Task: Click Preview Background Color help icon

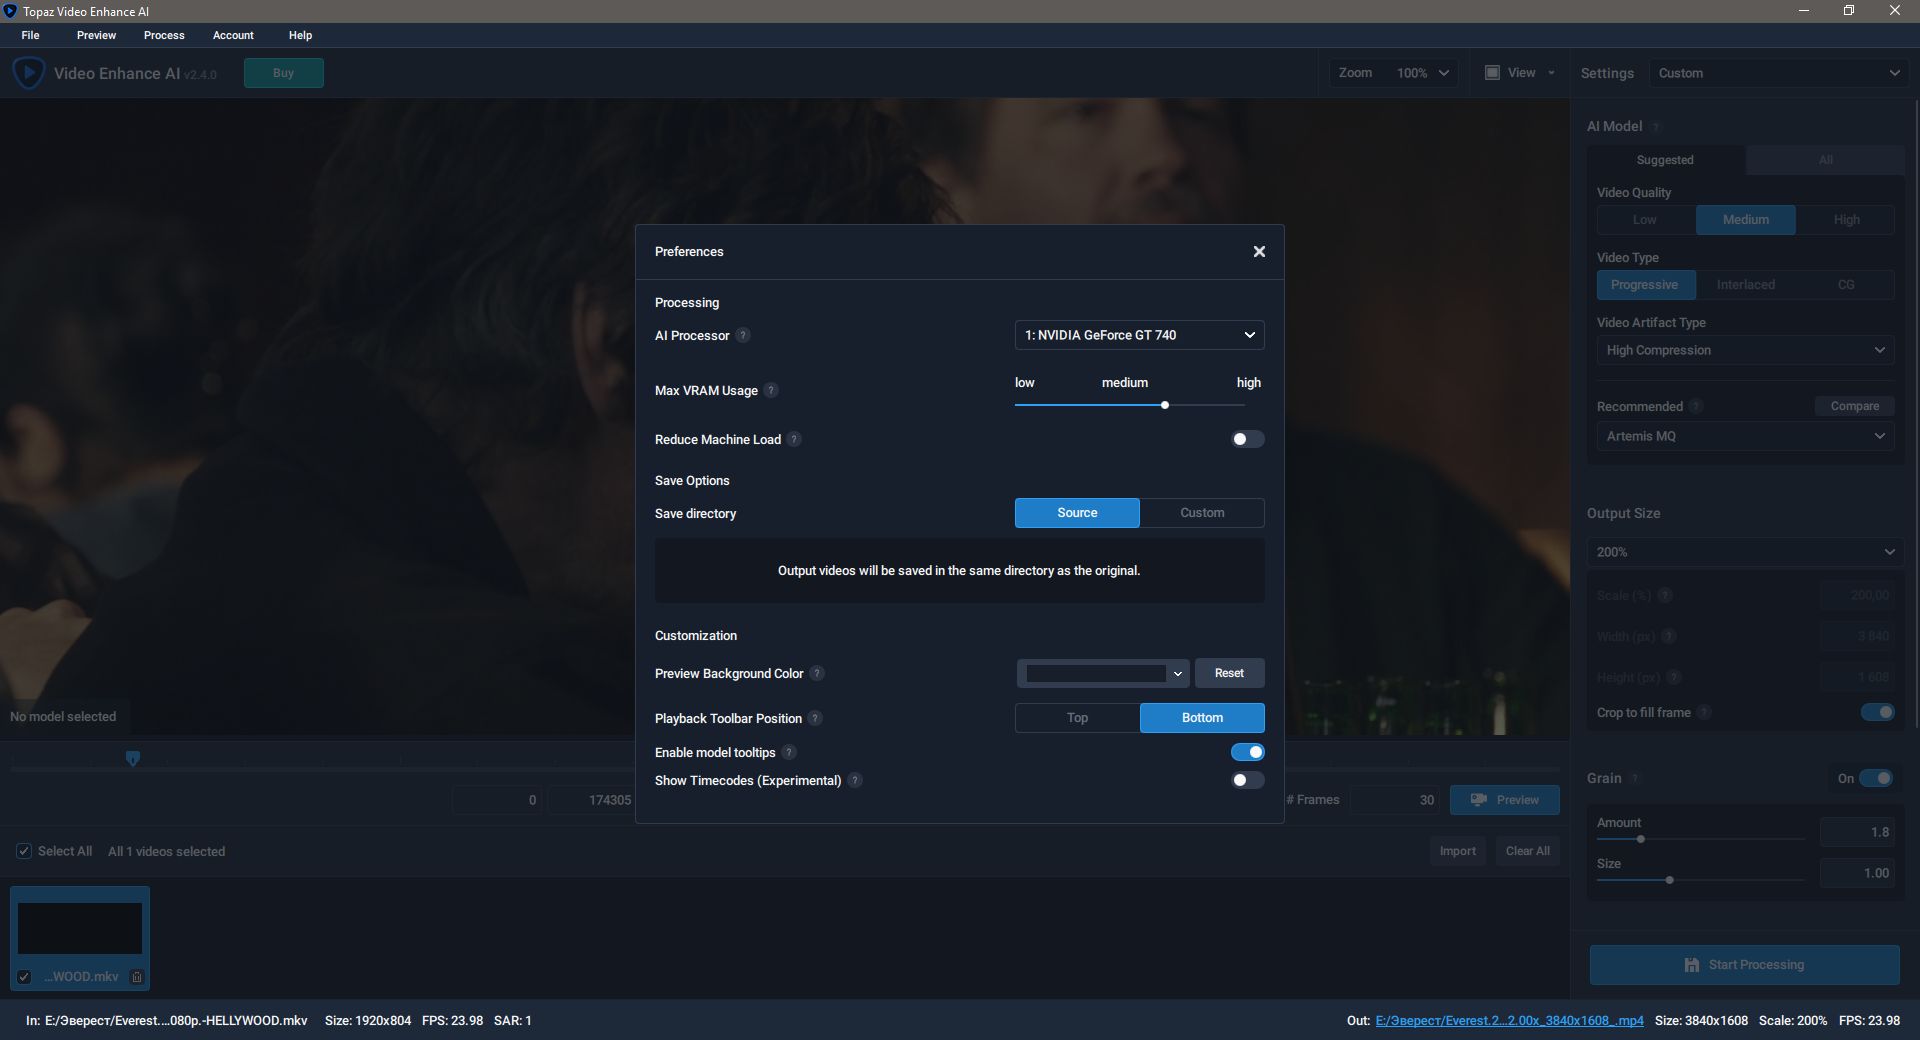Action: pyautogui.click(x=817, y=673)
